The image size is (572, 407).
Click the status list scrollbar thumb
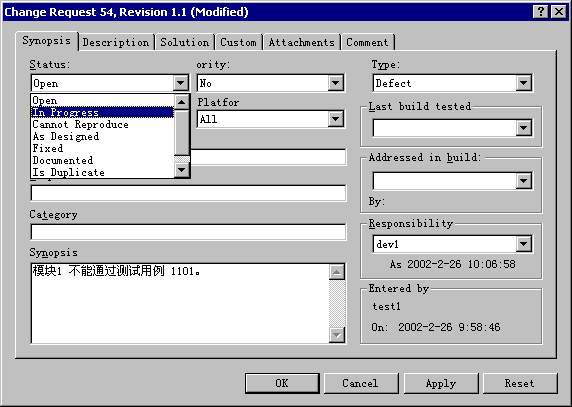(x=182, y=132)
